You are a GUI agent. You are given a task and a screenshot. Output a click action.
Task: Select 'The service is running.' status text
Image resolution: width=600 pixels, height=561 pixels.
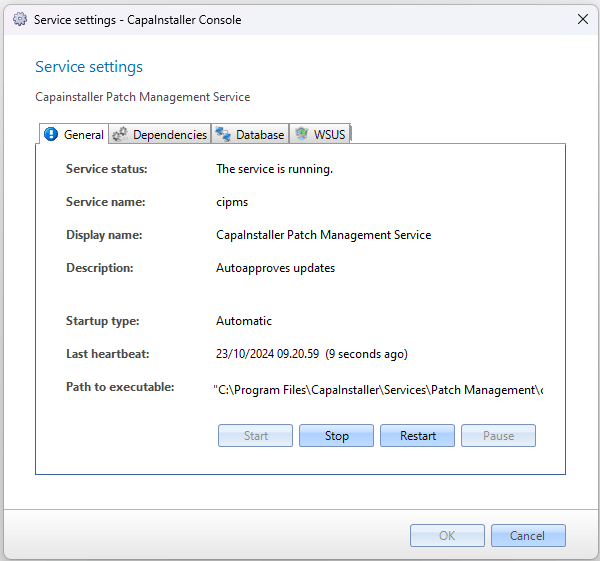click(x=274, y=169)
